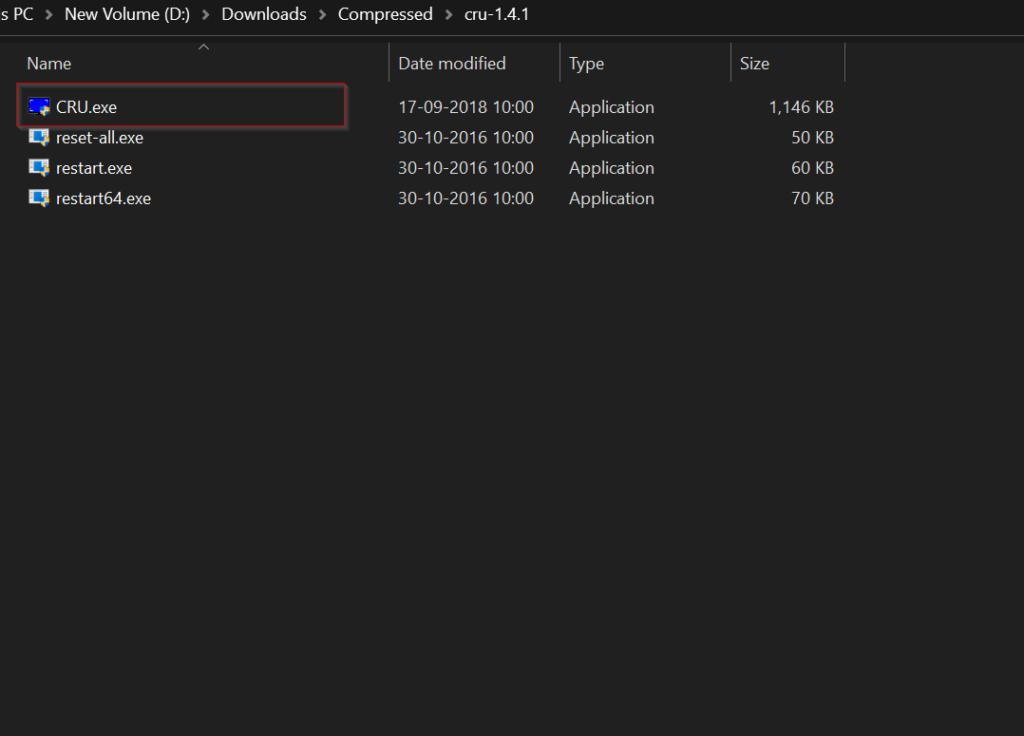Image resolution: width=1024 pixels, height=736 pixels.
Task: Click the restart.exe file icon
Action: pyautogui.click(x=39, y=168)
